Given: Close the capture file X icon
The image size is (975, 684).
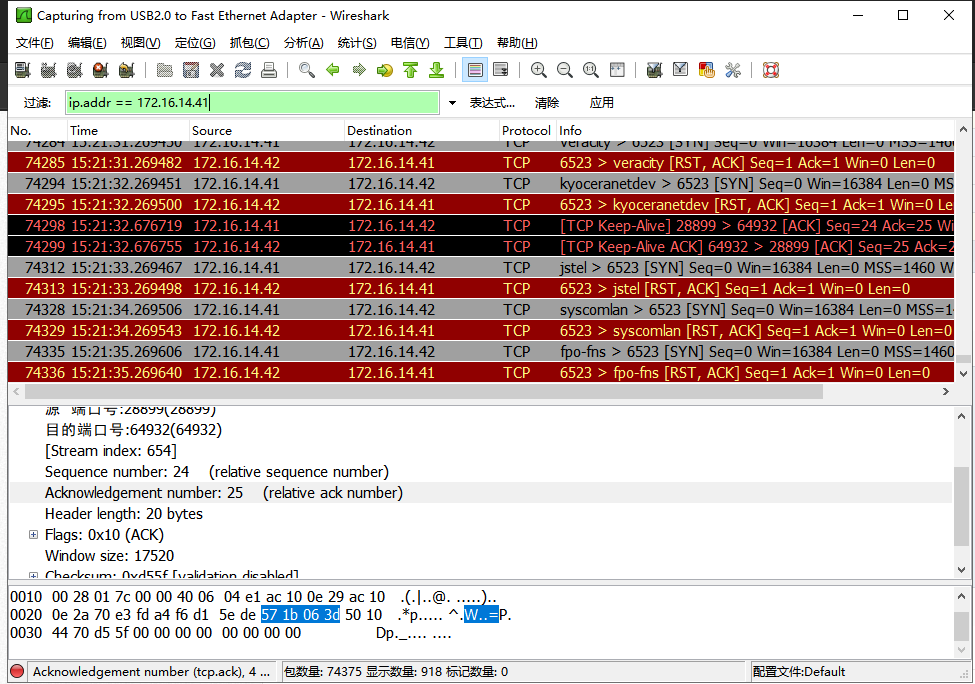Looking at the screenshot, I should pyautogui.click(x=217, y=70).
